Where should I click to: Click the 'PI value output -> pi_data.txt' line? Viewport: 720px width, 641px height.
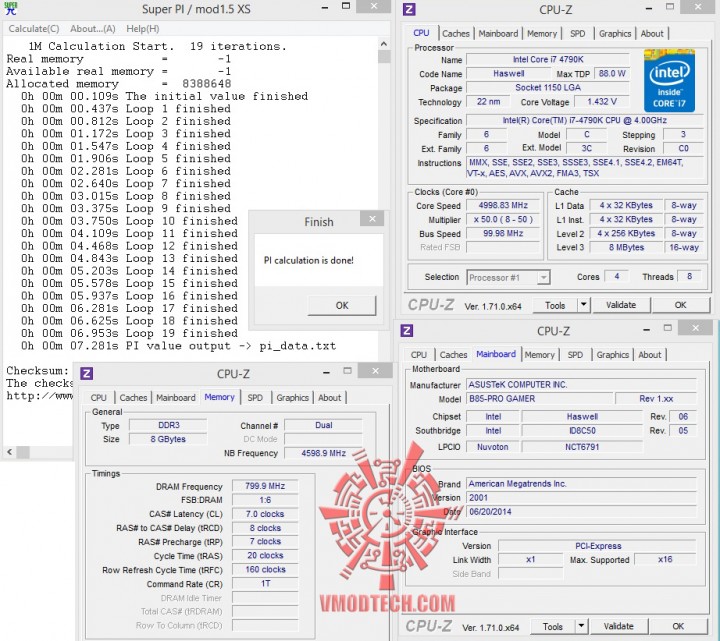click(x=178, y=346)
